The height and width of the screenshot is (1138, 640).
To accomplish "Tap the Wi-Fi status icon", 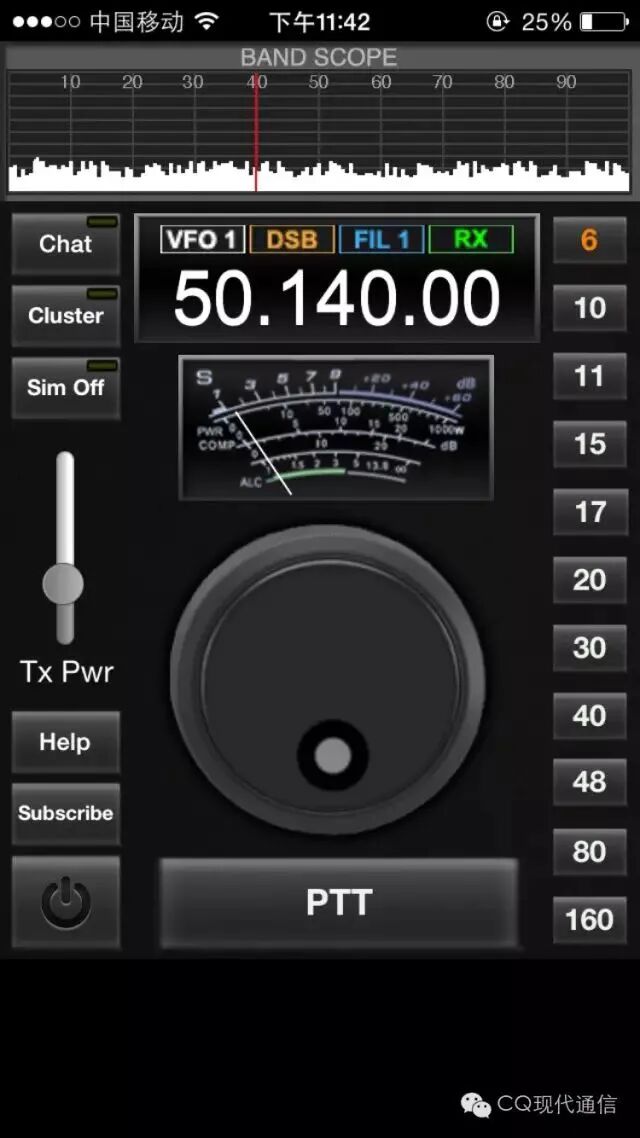I will pyautogui.click(x=207, y=22).
